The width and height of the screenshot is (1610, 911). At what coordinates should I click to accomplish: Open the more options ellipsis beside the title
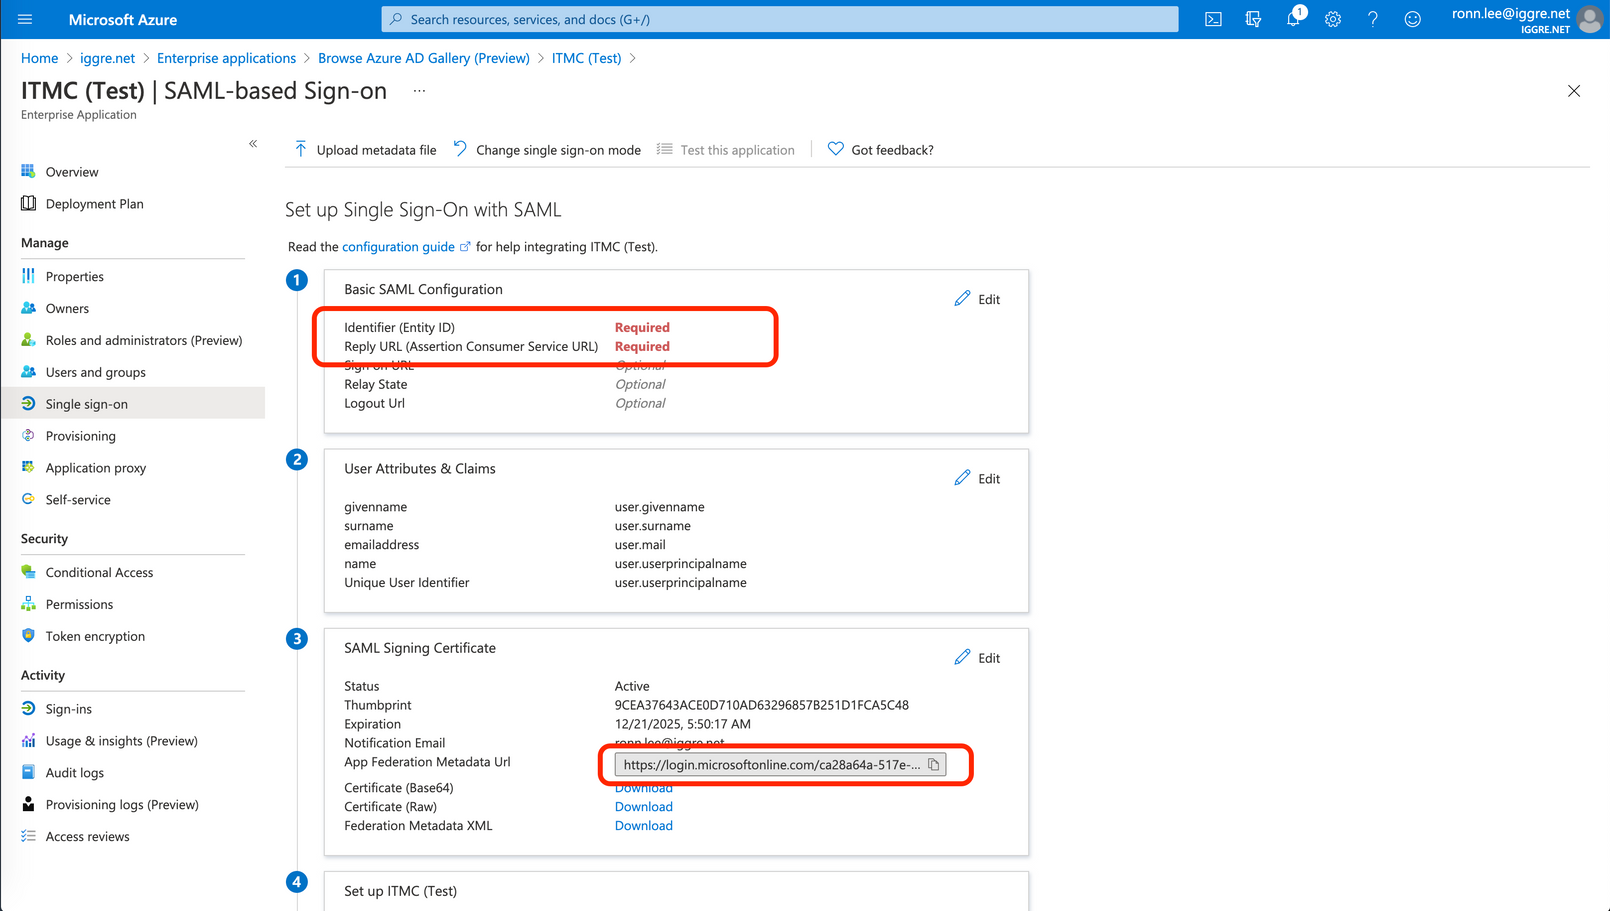[419, 91]
